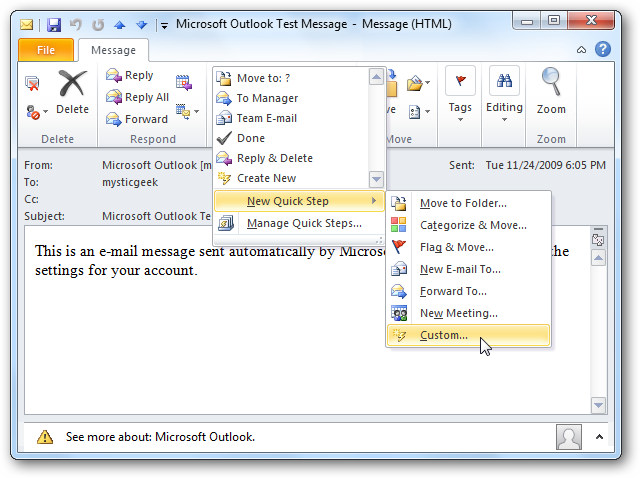Open Customize Quick Access Toolbar dropdown

click(x=164, y=26)
